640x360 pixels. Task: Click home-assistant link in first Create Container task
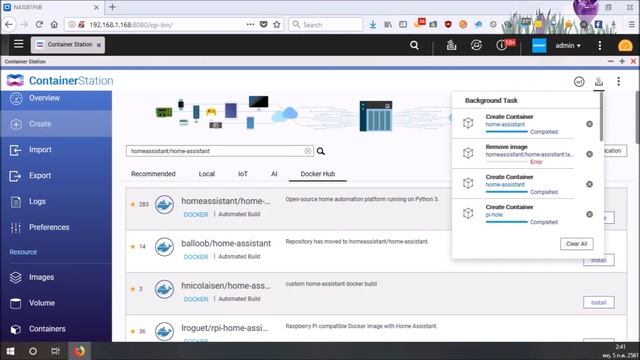tap(505, 124)
